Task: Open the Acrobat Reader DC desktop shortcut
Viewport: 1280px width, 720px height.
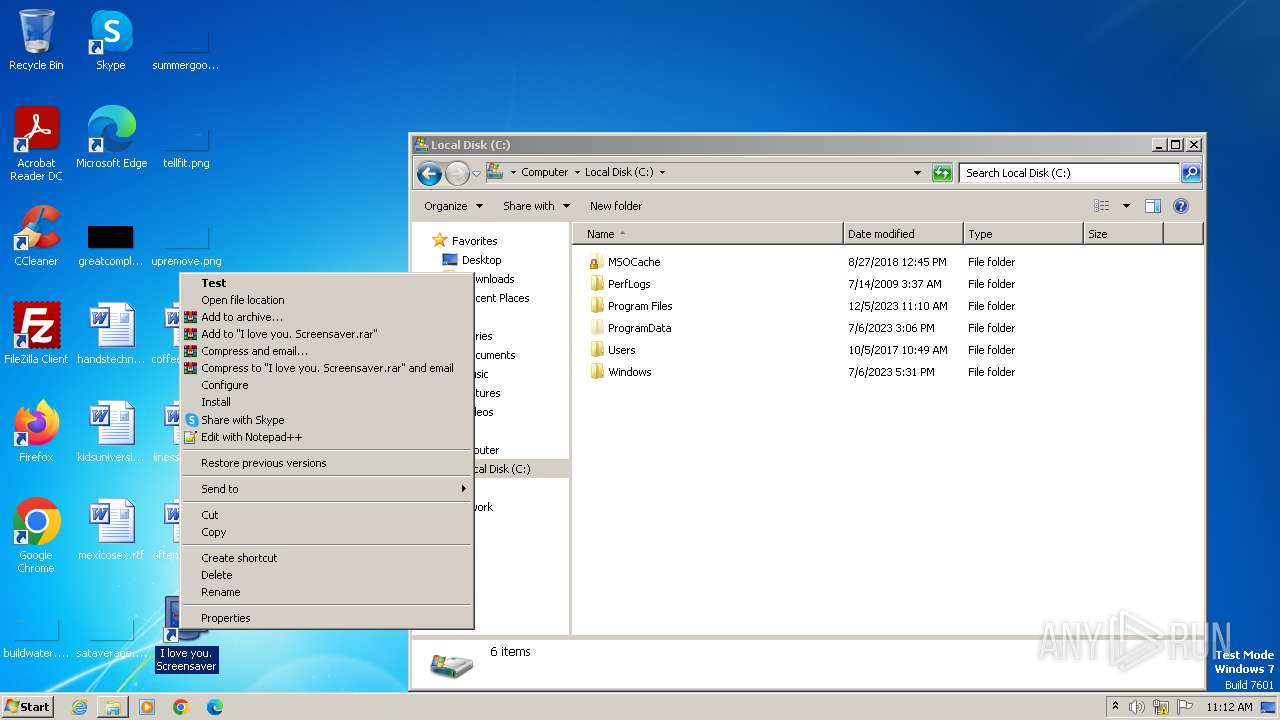Action: [x=36, y=144]
